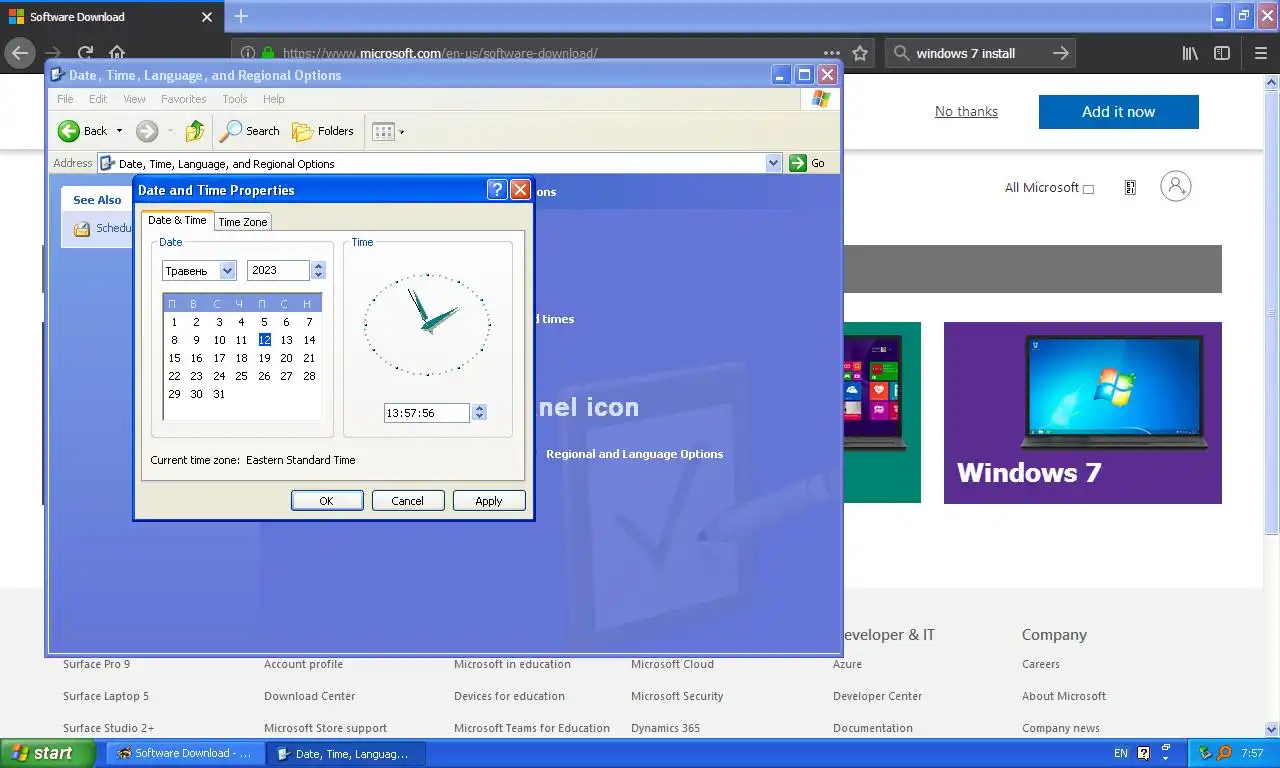Click the Careers footer link
This screenshot has height=768, width=1280.
[x=1041, y=664]
